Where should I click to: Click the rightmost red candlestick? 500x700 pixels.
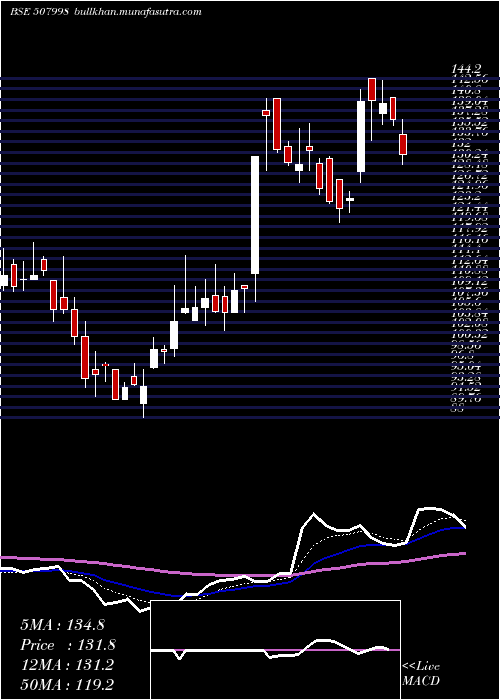click(x=403, y=144)
